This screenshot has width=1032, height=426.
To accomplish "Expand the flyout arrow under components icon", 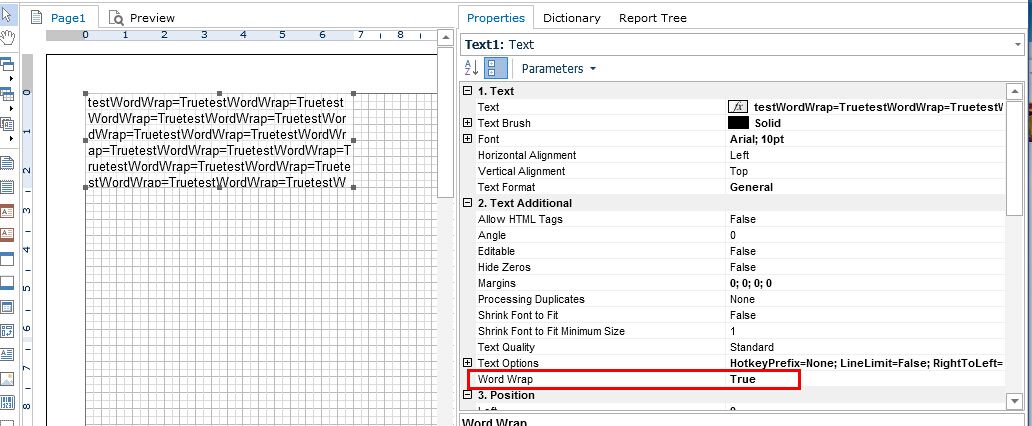I will click(11, 138).
